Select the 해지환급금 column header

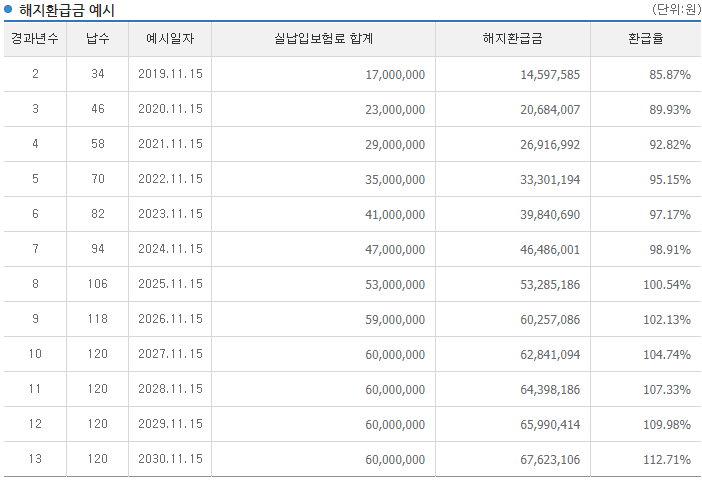(x=512, y=40)
